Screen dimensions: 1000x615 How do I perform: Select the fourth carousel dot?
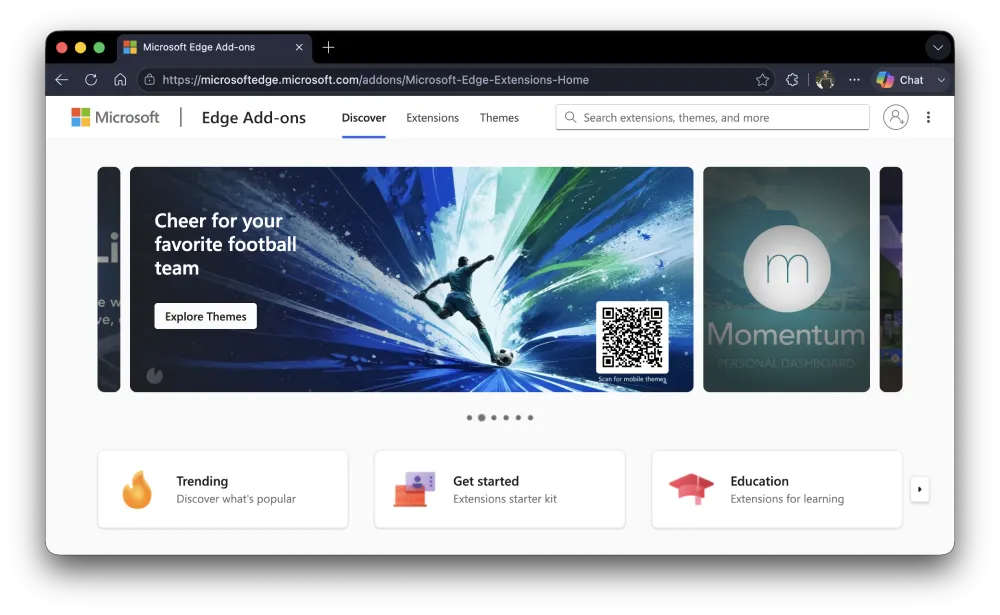tap(506, 418)
